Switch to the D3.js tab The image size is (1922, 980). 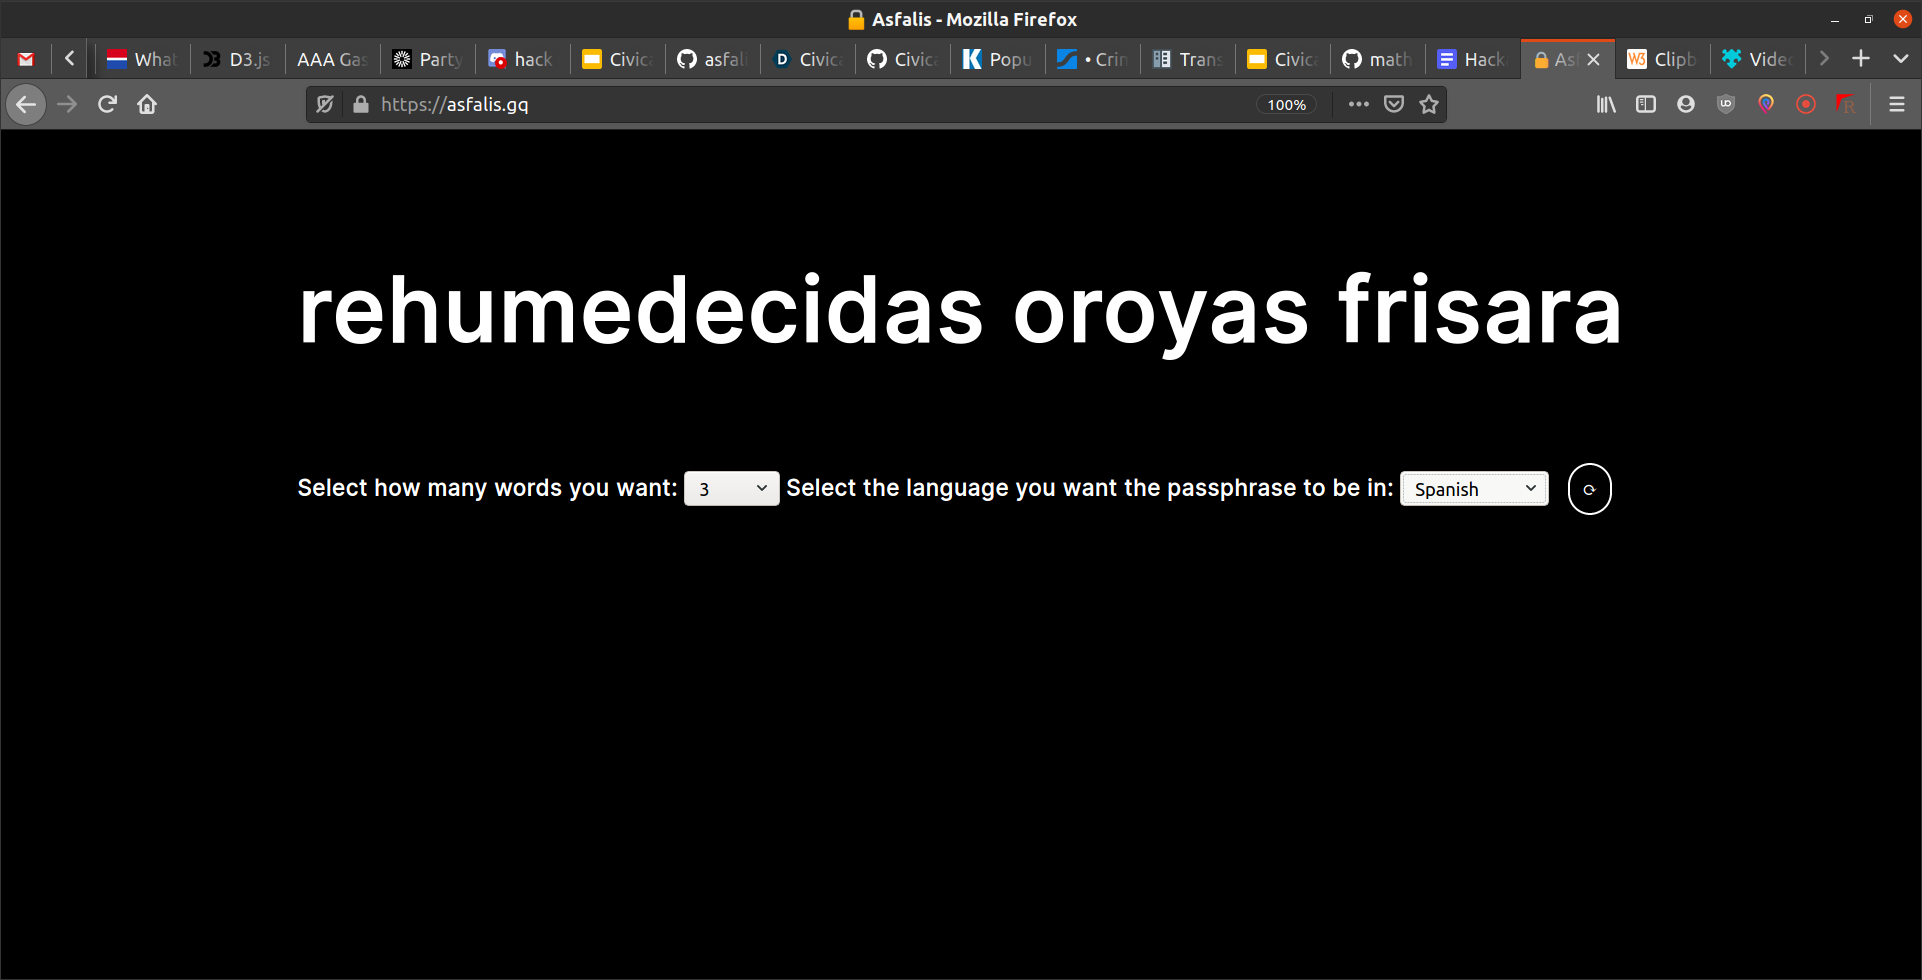click(238, 59)
